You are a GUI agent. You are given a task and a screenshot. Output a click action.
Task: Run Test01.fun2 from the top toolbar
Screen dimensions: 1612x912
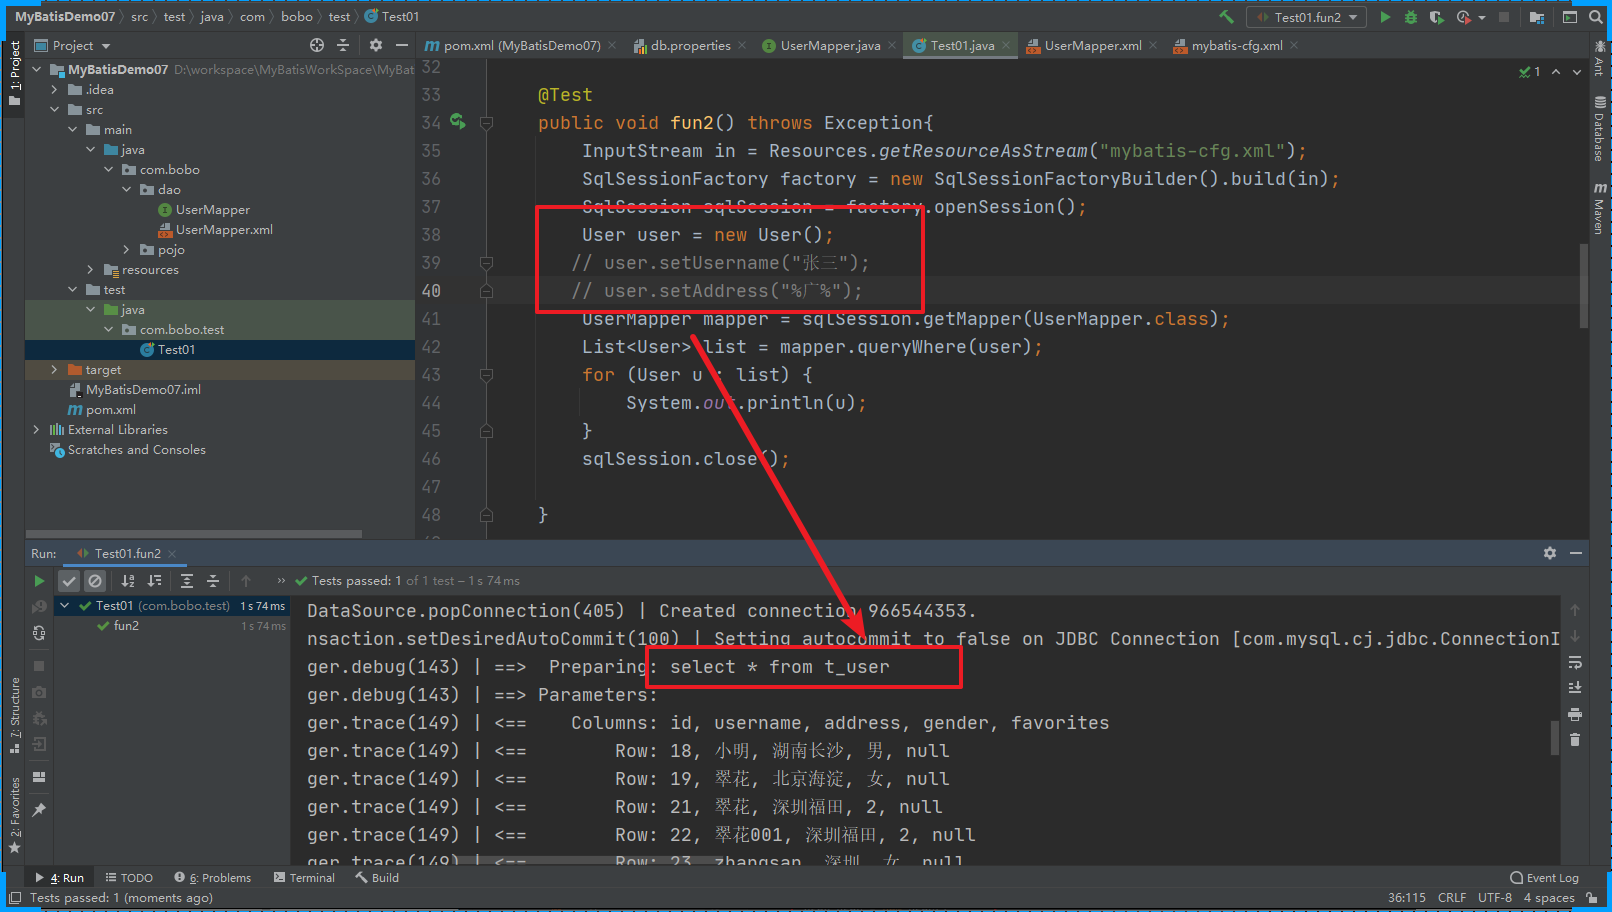[1385, 17]
